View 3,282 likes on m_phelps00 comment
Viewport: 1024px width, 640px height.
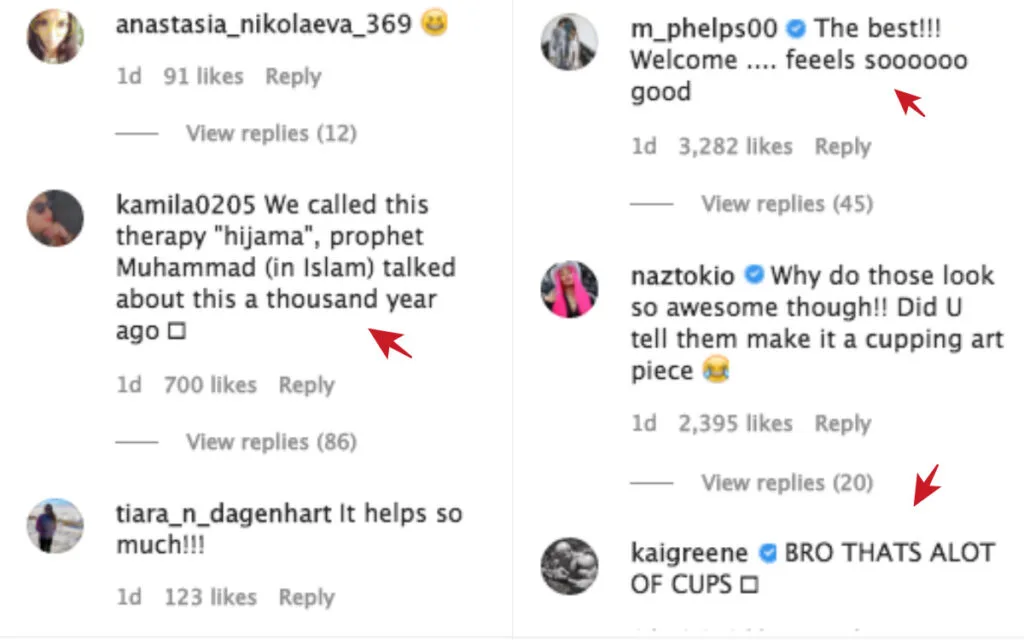735,147
